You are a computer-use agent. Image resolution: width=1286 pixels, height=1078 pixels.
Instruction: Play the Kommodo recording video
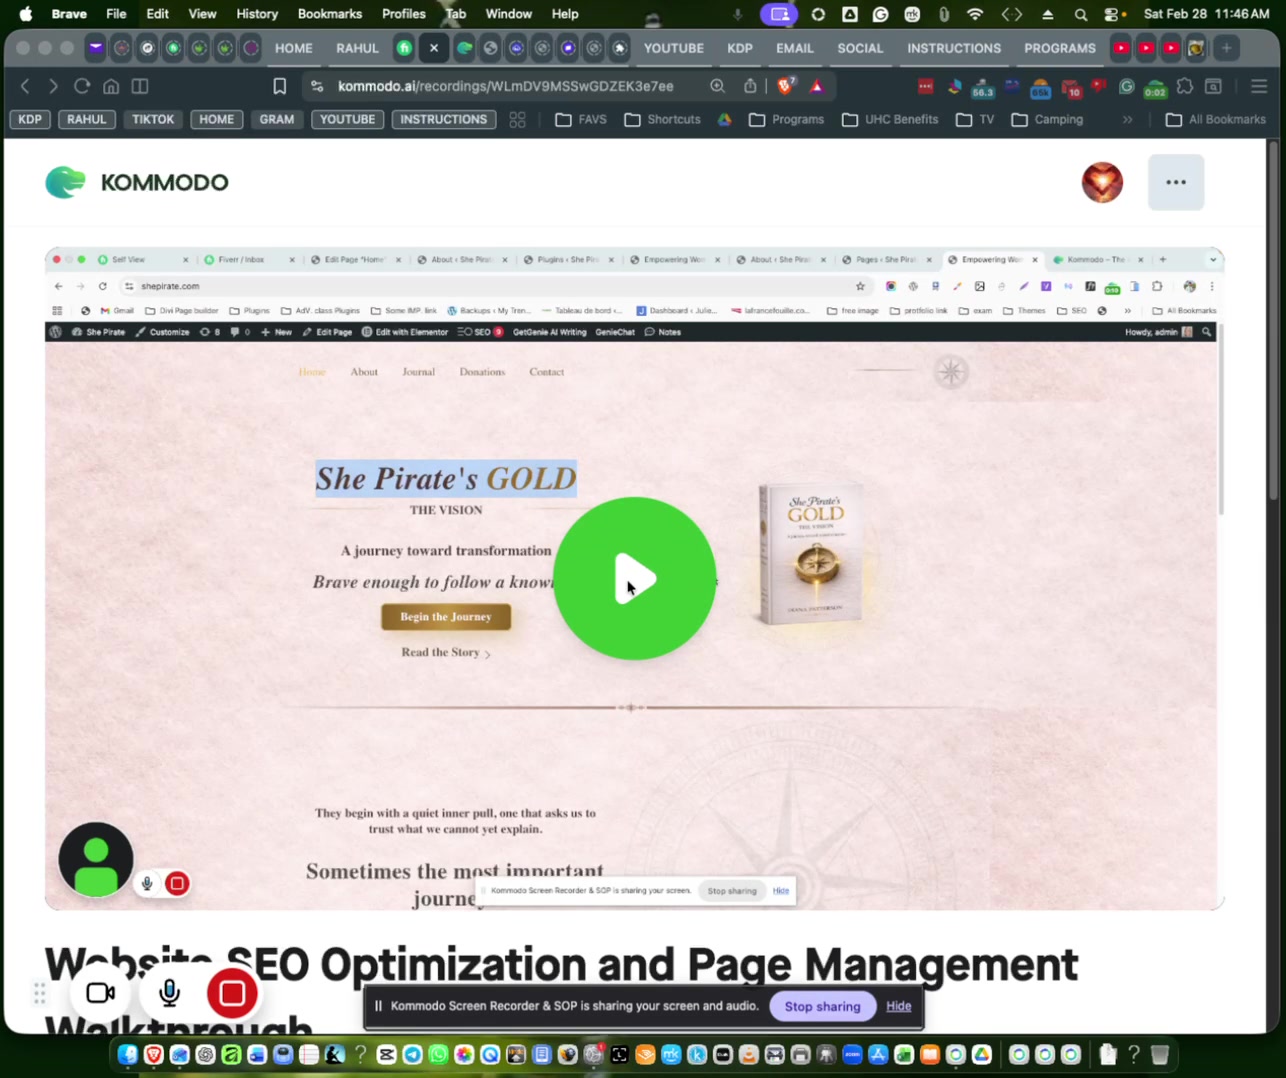[x=634, y=579]
